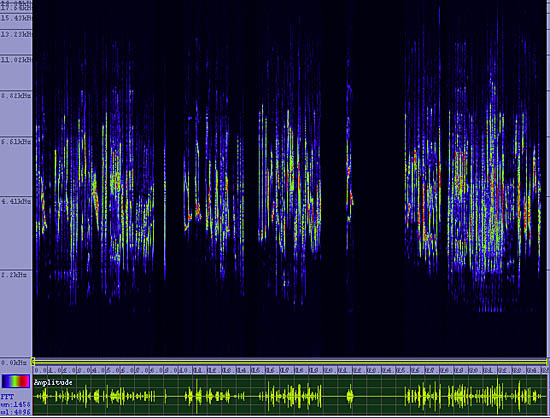Click the 6.61kHz frequency axis label
The image size is (550, 418).
point(16,142)
